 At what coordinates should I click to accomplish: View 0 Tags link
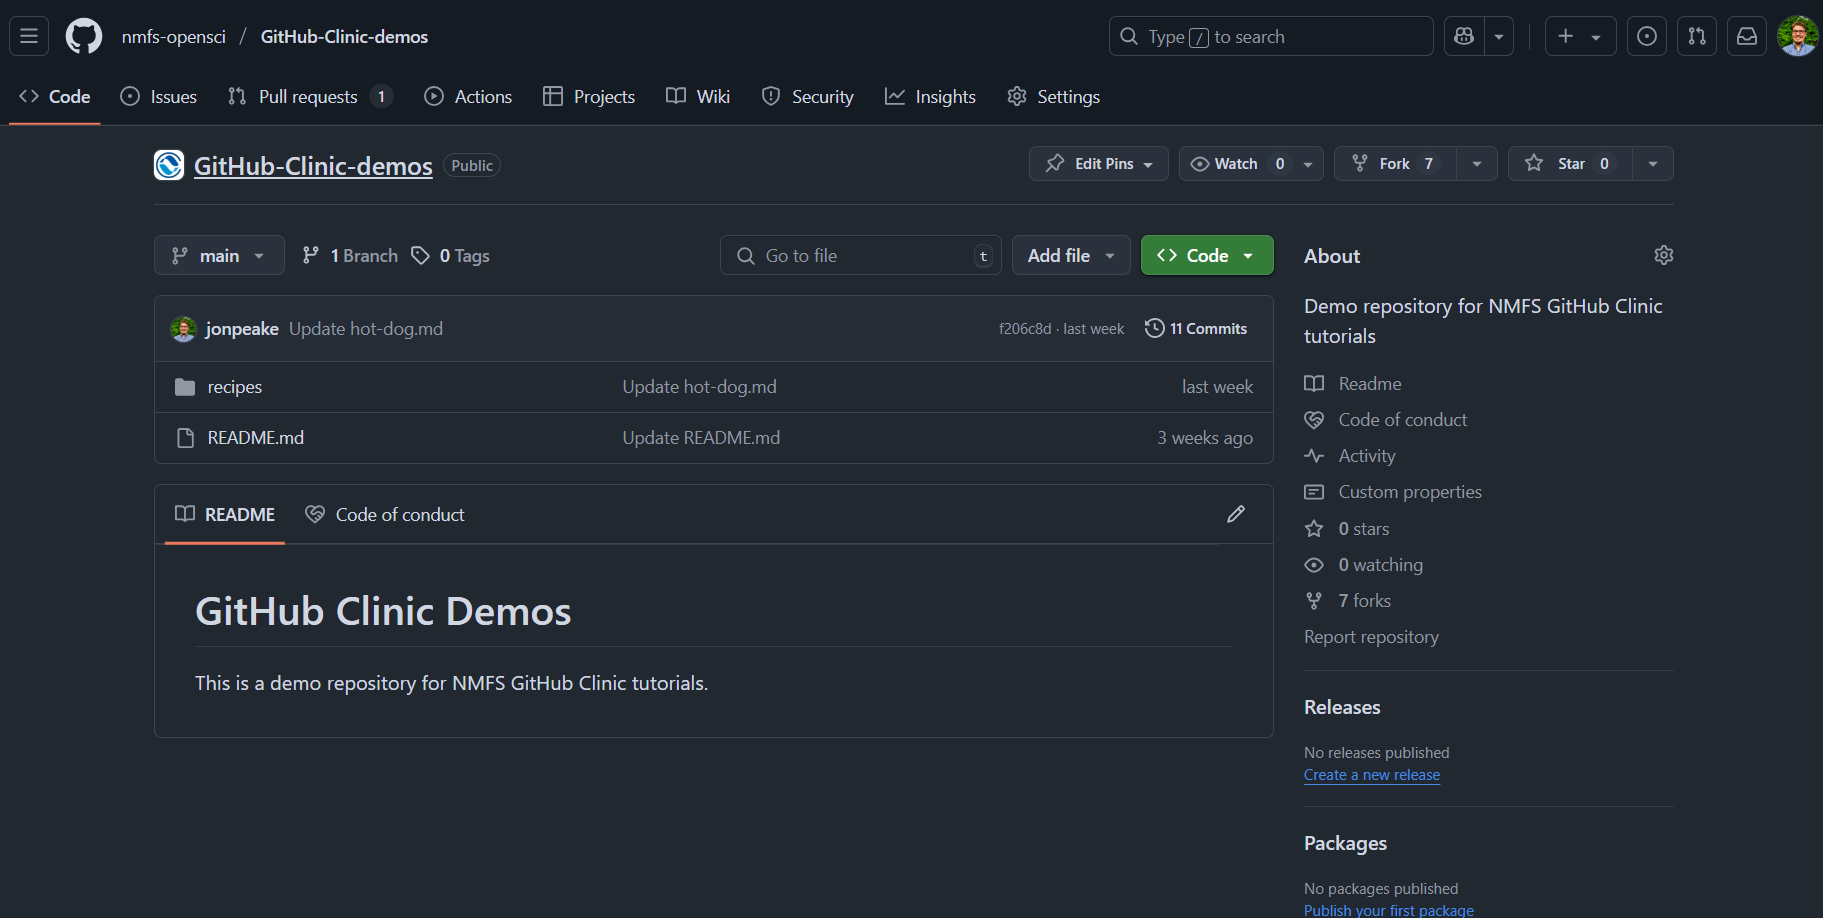click(x=450, y=256)
